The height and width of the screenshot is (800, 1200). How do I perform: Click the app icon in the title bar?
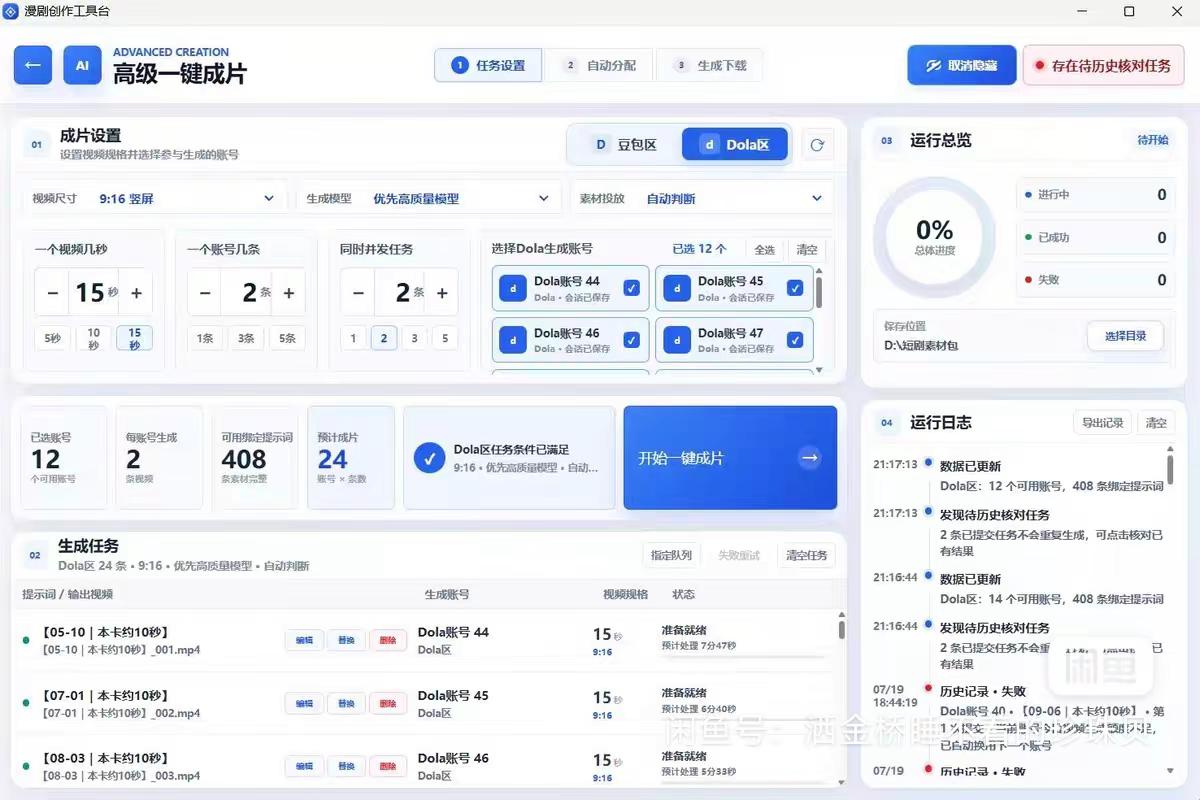pos(11,11)
